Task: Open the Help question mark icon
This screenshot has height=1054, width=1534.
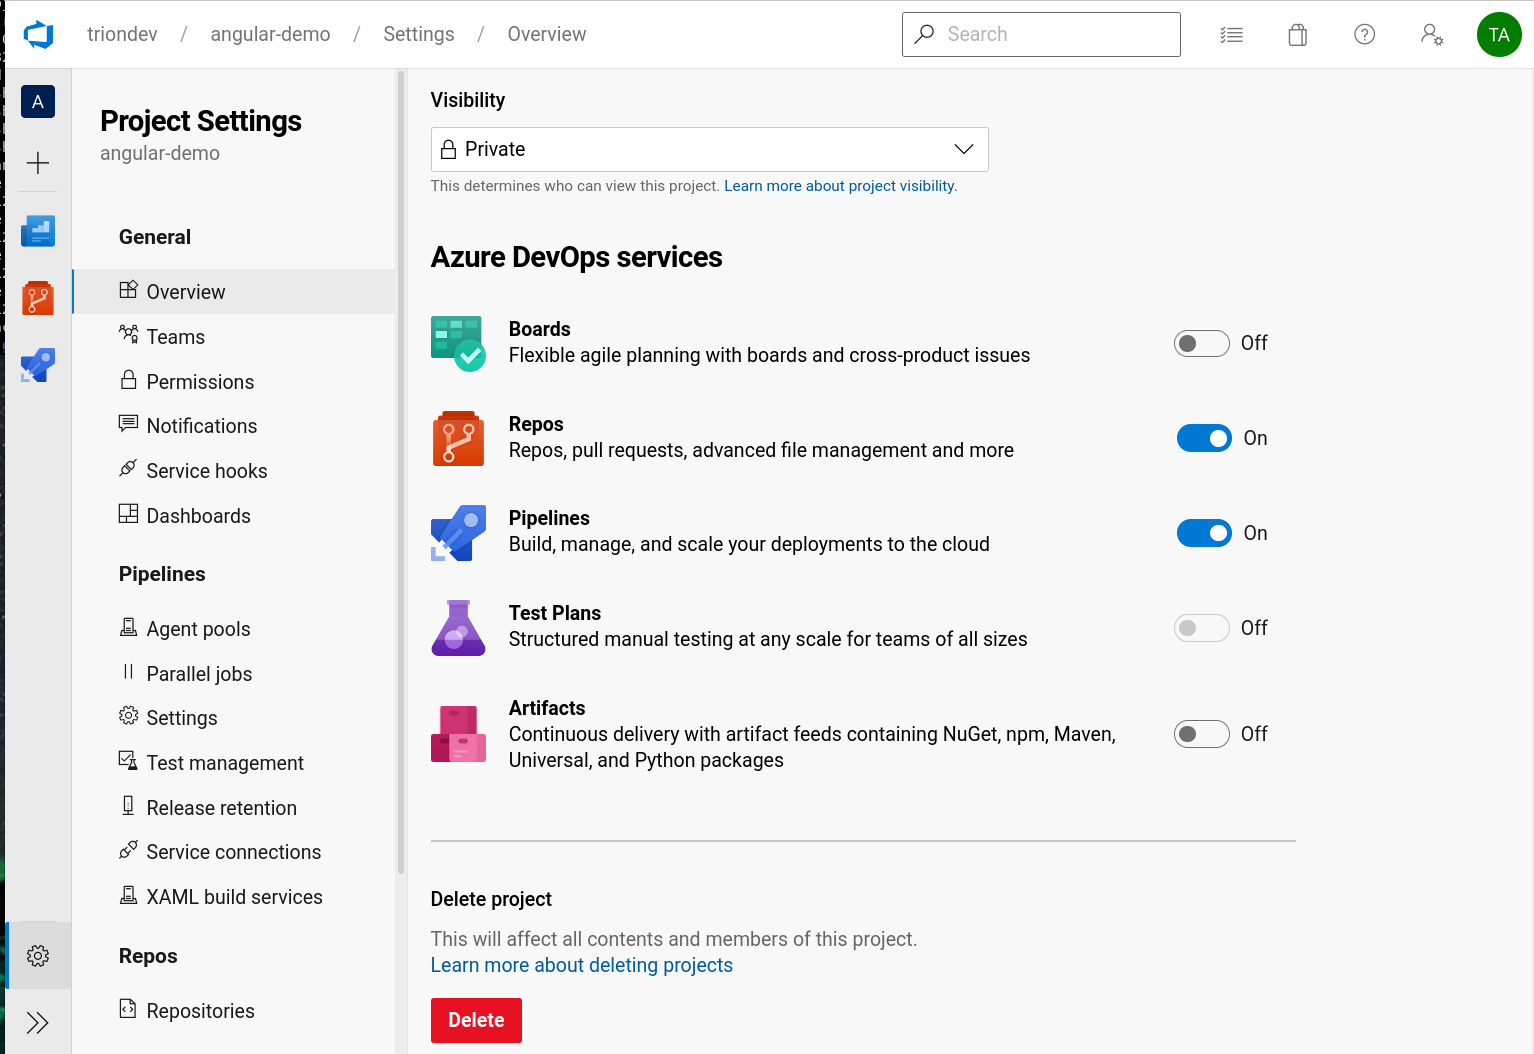Action: pos(1365,35)
